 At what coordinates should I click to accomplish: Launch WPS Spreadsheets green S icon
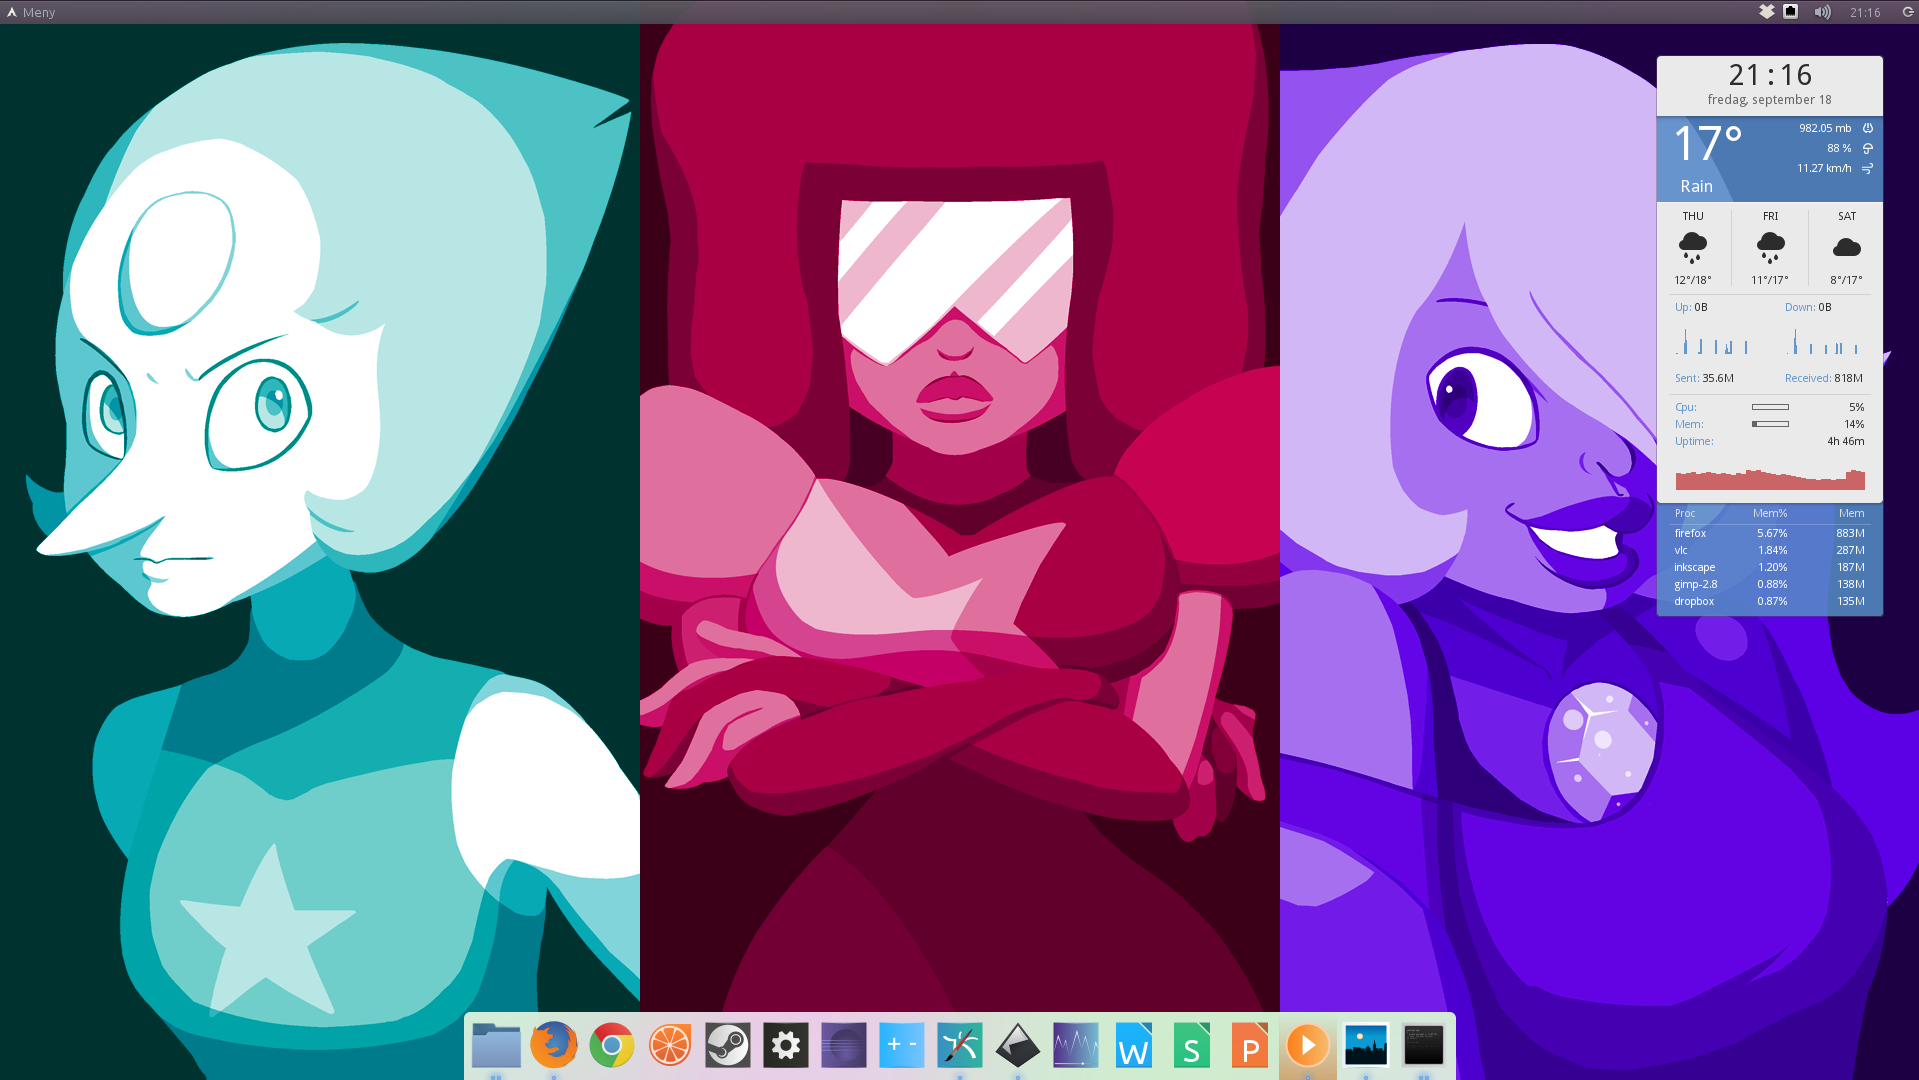[1192, 1046]
